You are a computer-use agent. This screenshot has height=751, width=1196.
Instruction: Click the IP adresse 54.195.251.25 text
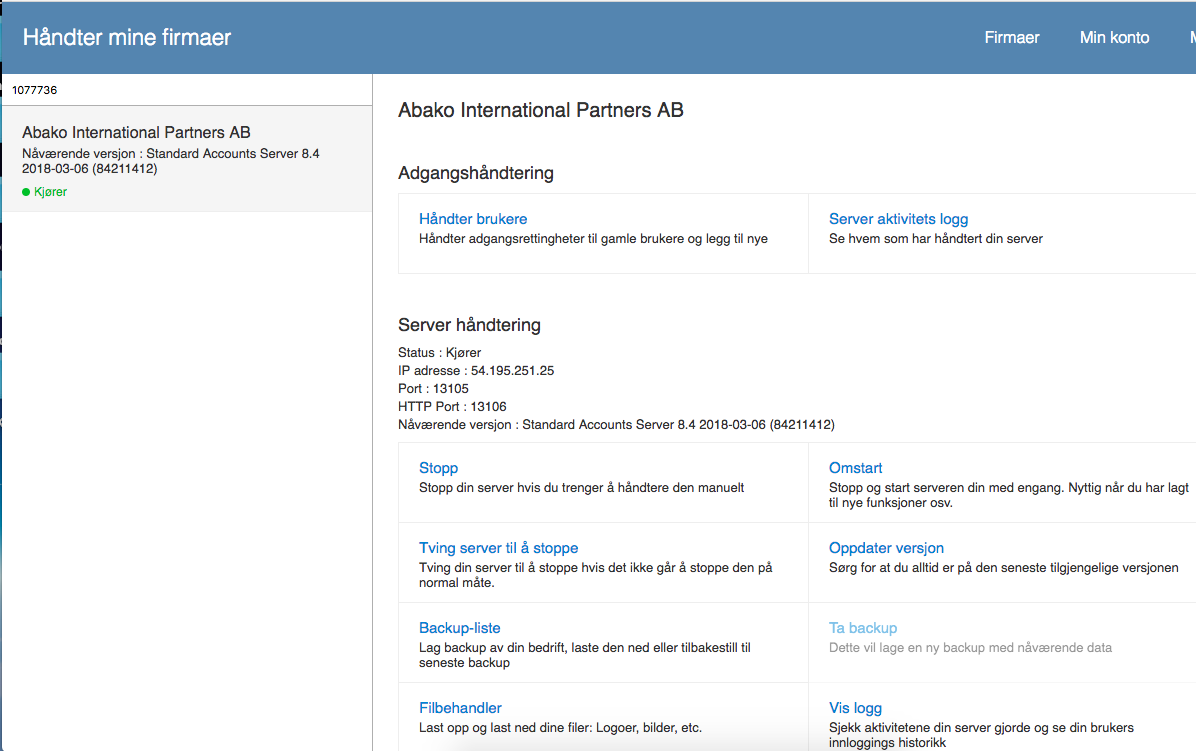click(476, 371)
